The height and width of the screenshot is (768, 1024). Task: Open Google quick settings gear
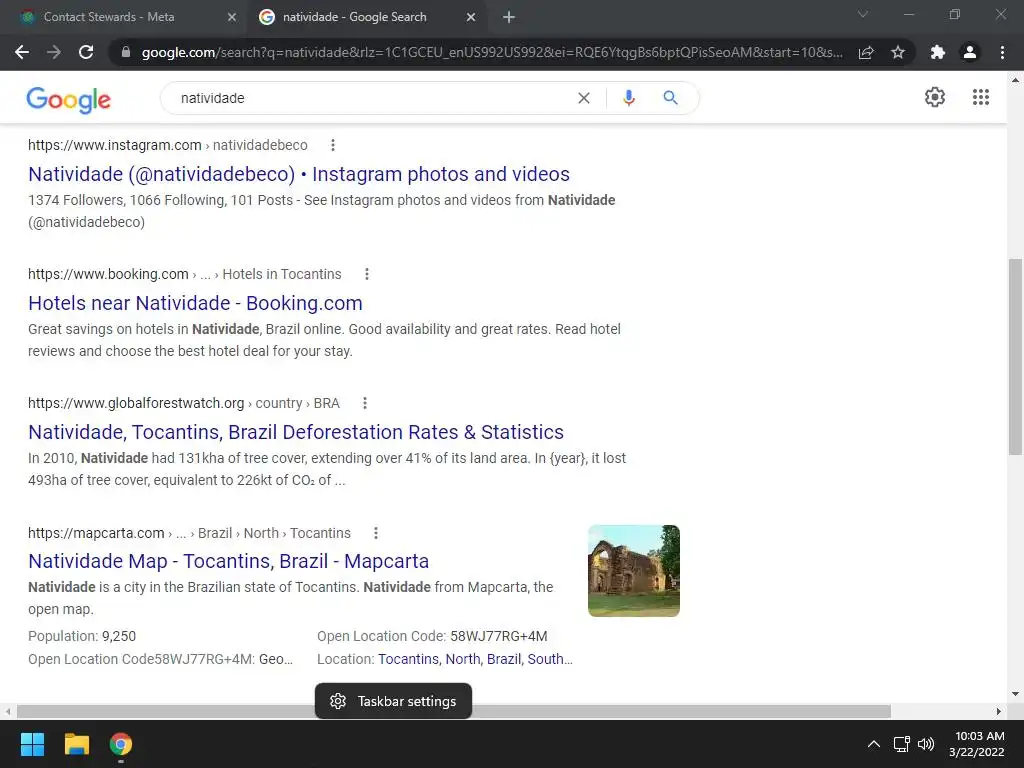coord(935,97)
